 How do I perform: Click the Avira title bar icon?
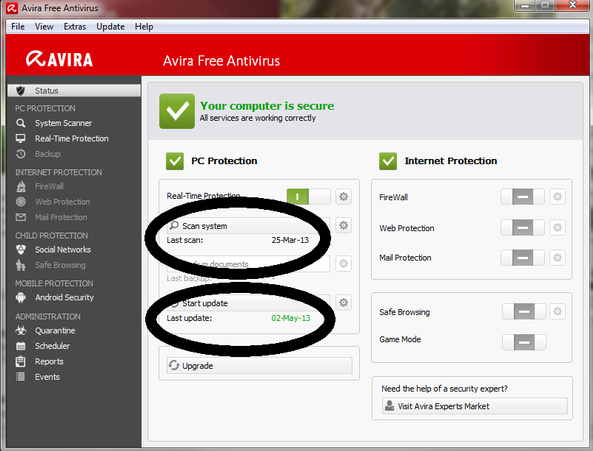12,8
